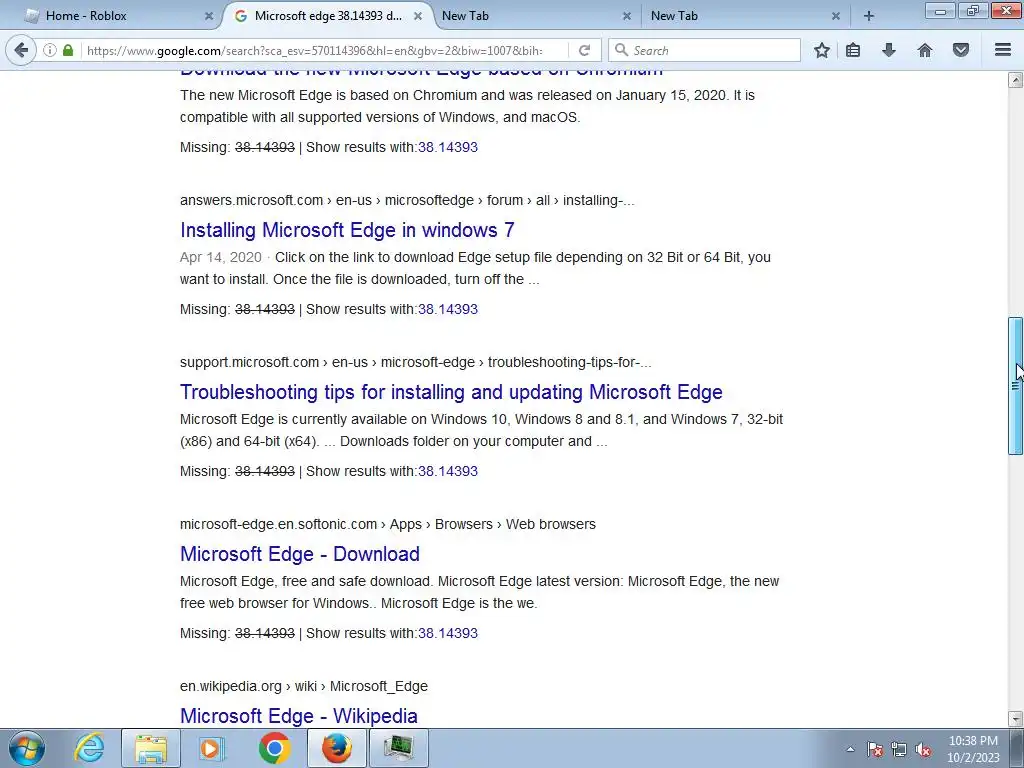Click the green secure-connection padlock icon
The width and height of the screenshot is (1024, 768).
(68, 50)
